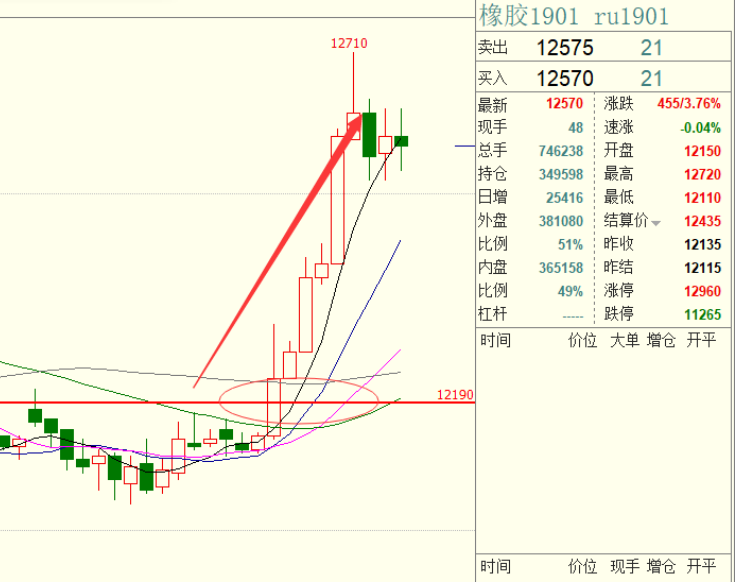Select the upper 增仓 column header
The height and width of the screenshot is (583, 735).
tap(661, 340)
